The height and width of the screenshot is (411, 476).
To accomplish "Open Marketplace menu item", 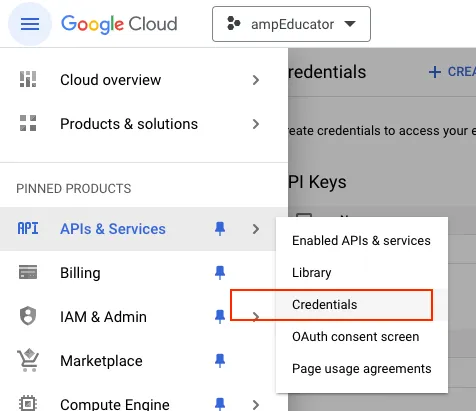I will (101, 361).
